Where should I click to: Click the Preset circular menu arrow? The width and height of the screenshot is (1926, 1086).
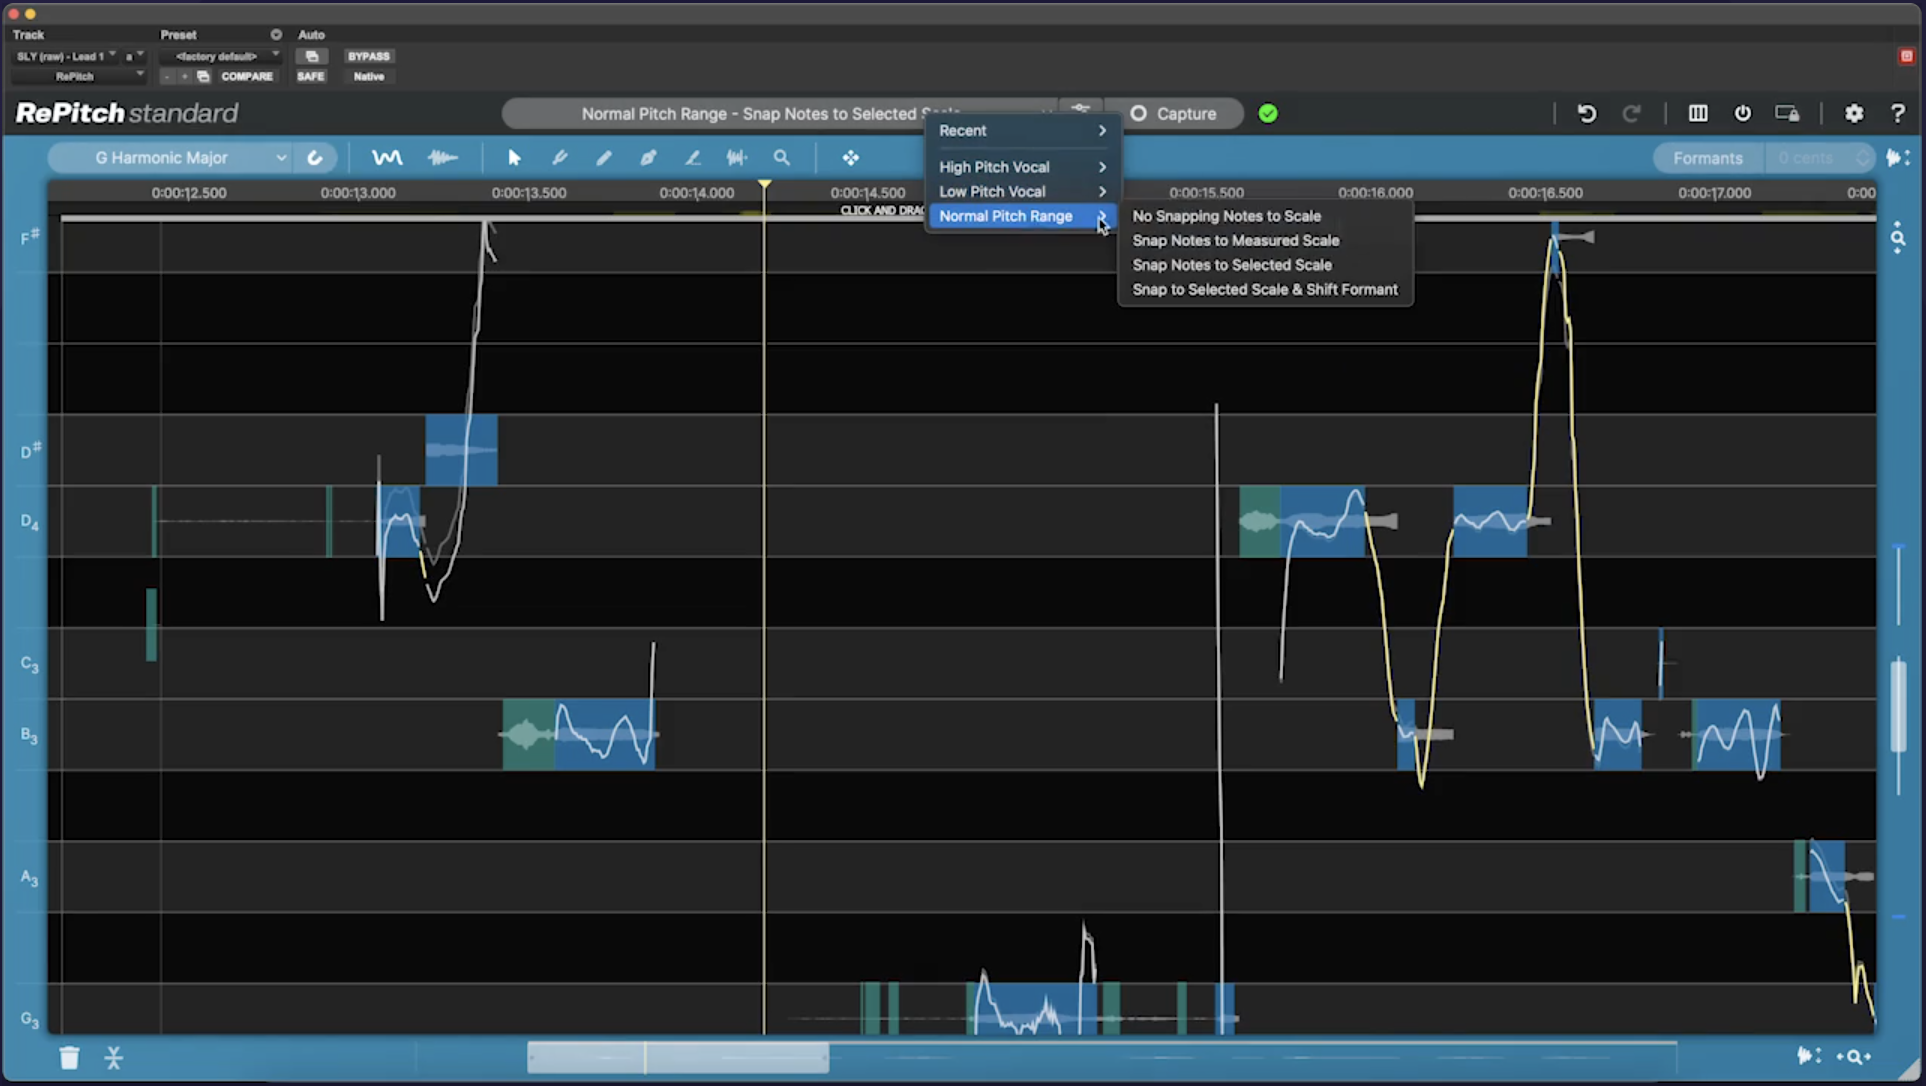click(276, 35)
